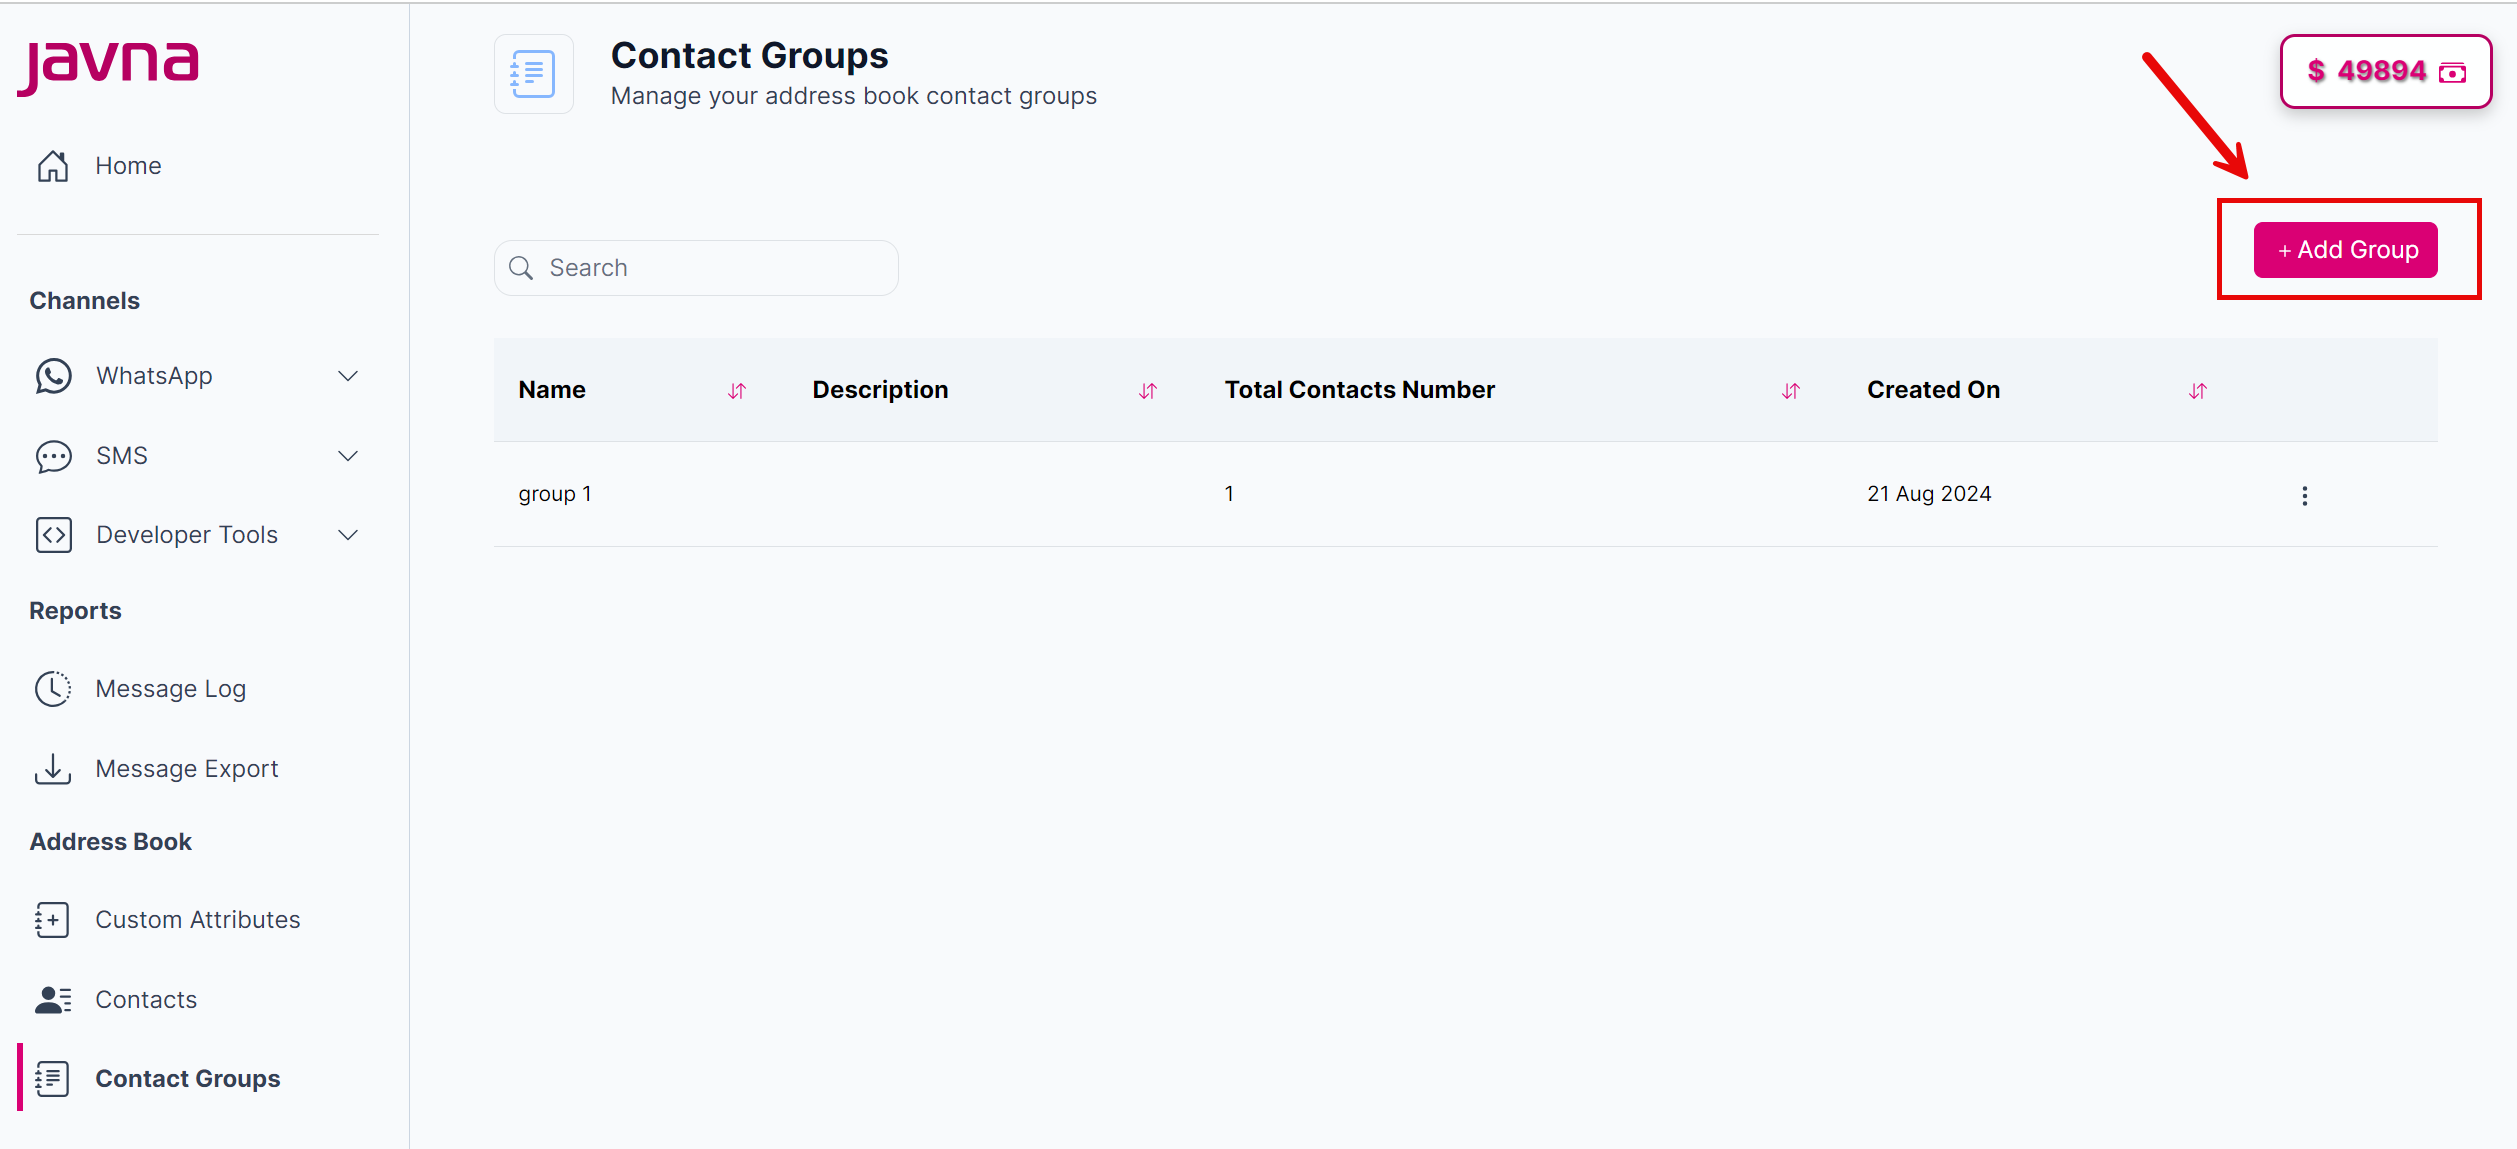
Task: Toggle sorting on the Created On column
Action: [x=2198, y=391]
